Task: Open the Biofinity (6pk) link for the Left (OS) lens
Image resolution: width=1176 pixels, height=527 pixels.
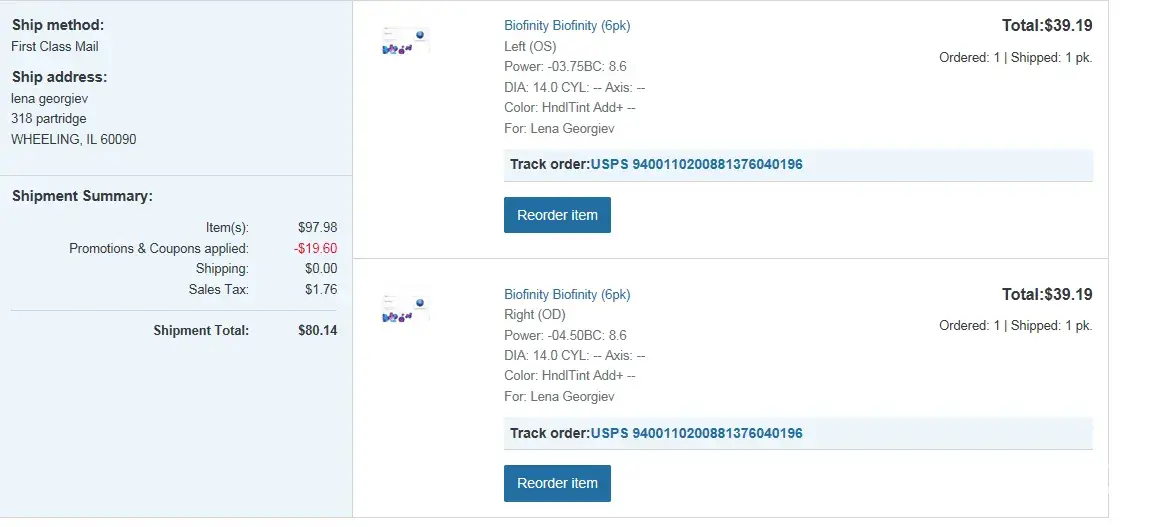Action: [567, 26]
